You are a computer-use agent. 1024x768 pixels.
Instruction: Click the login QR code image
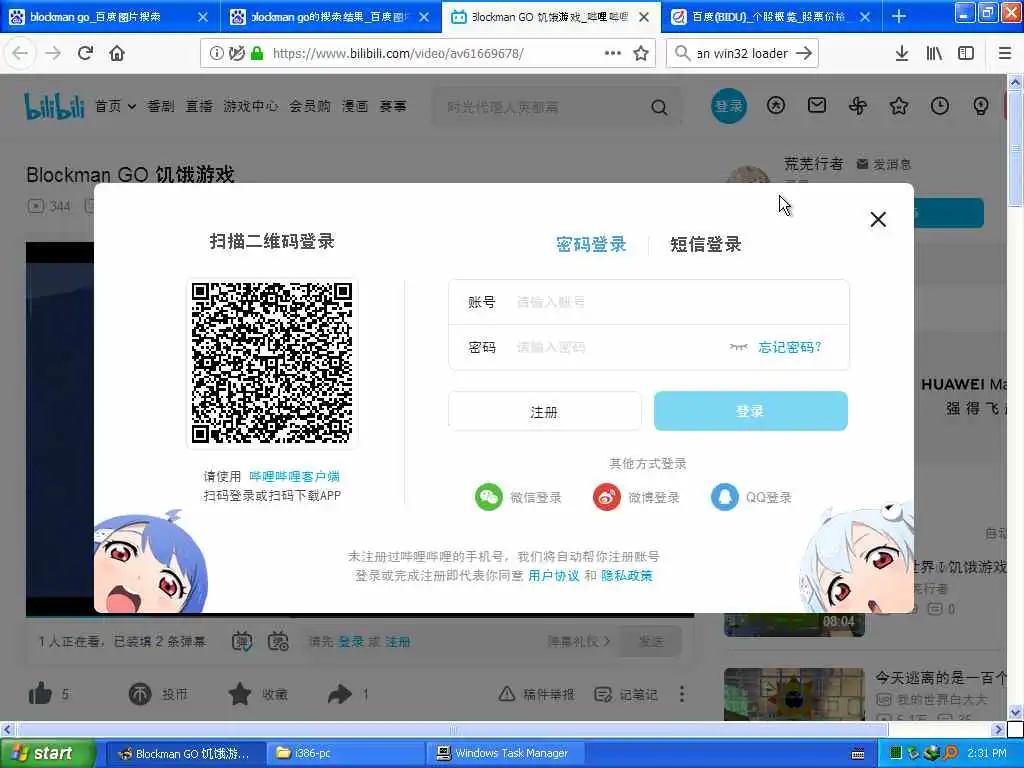coord(272,363)
